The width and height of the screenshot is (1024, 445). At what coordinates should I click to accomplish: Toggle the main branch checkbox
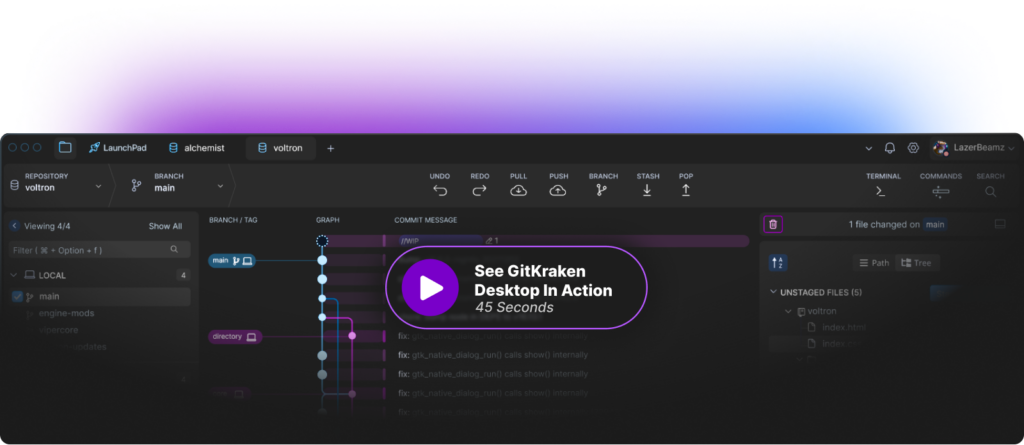click(x=18, y=297)
